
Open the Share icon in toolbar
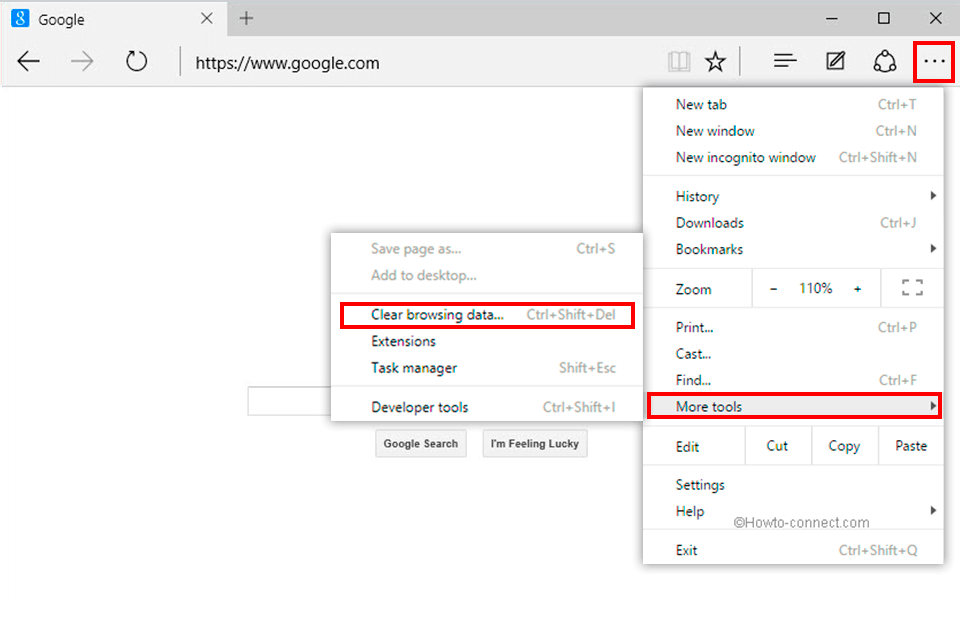(885, 61)
